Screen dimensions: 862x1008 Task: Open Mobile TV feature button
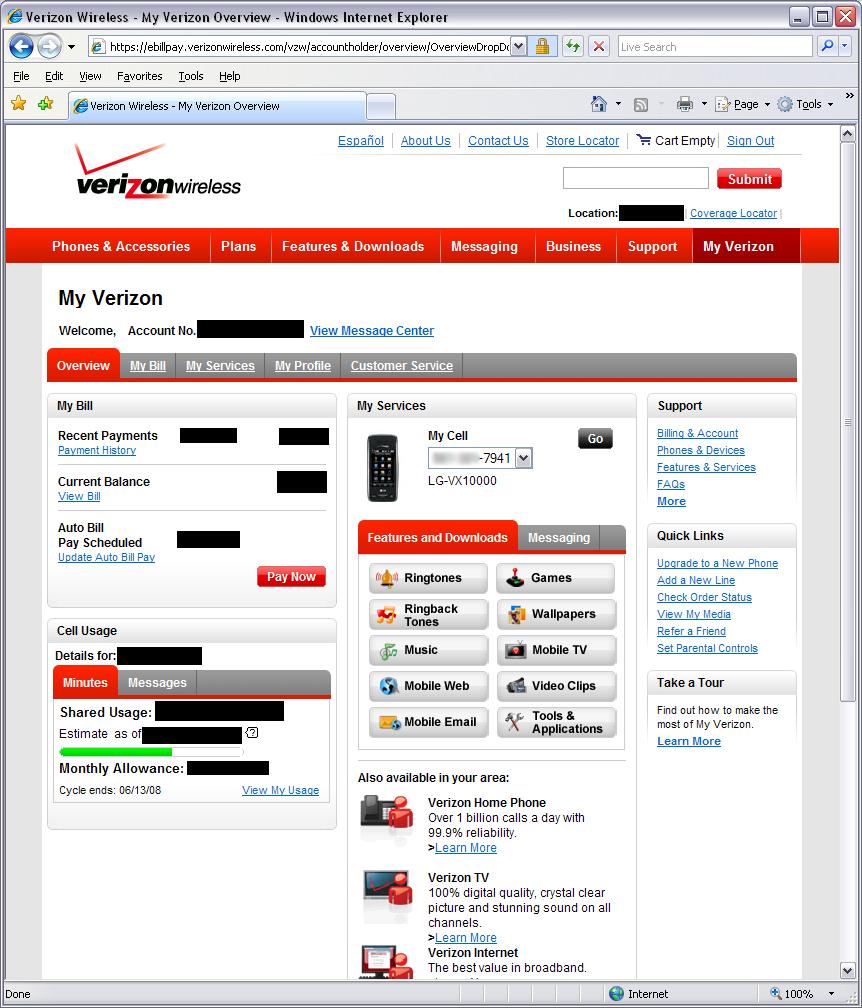(x=556, y=651)
